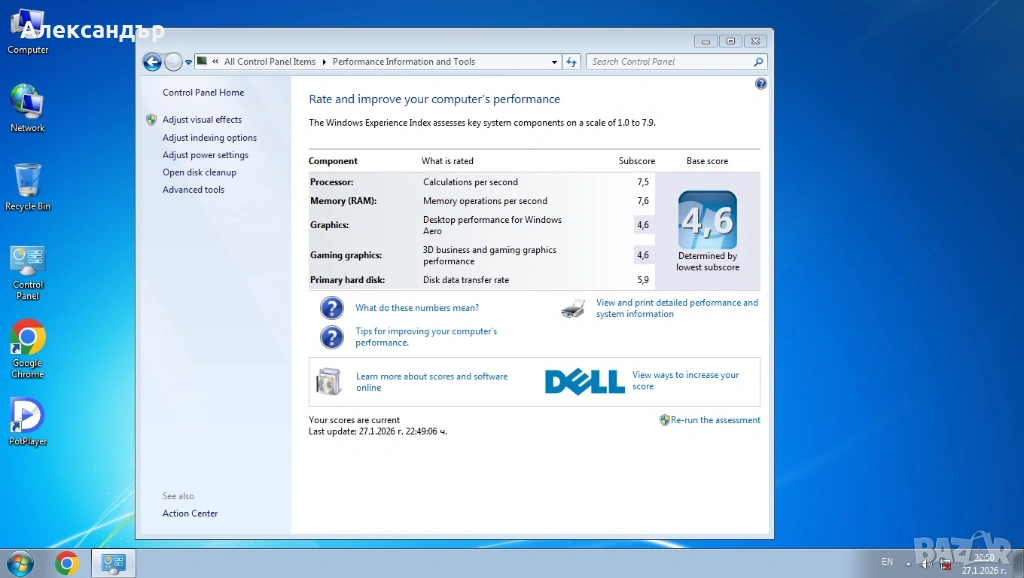Viewport: 1024px width, 578px height.
Task: Expand All Control Panel Items breadcrumb arrow
Action: (x=324, y=62)
